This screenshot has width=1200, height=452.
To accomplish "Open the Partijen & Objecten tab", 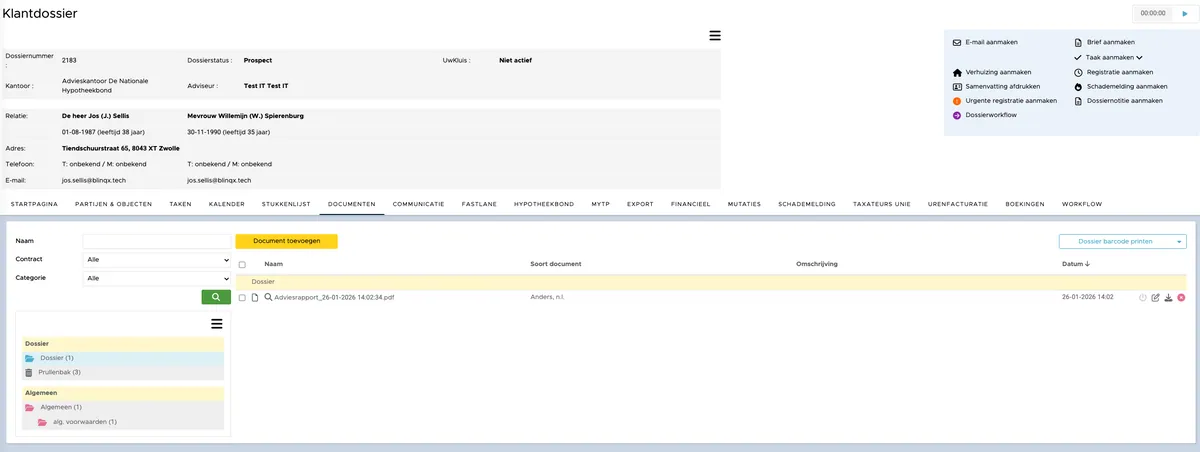I will pyautogui.click(x=114, y=204).
